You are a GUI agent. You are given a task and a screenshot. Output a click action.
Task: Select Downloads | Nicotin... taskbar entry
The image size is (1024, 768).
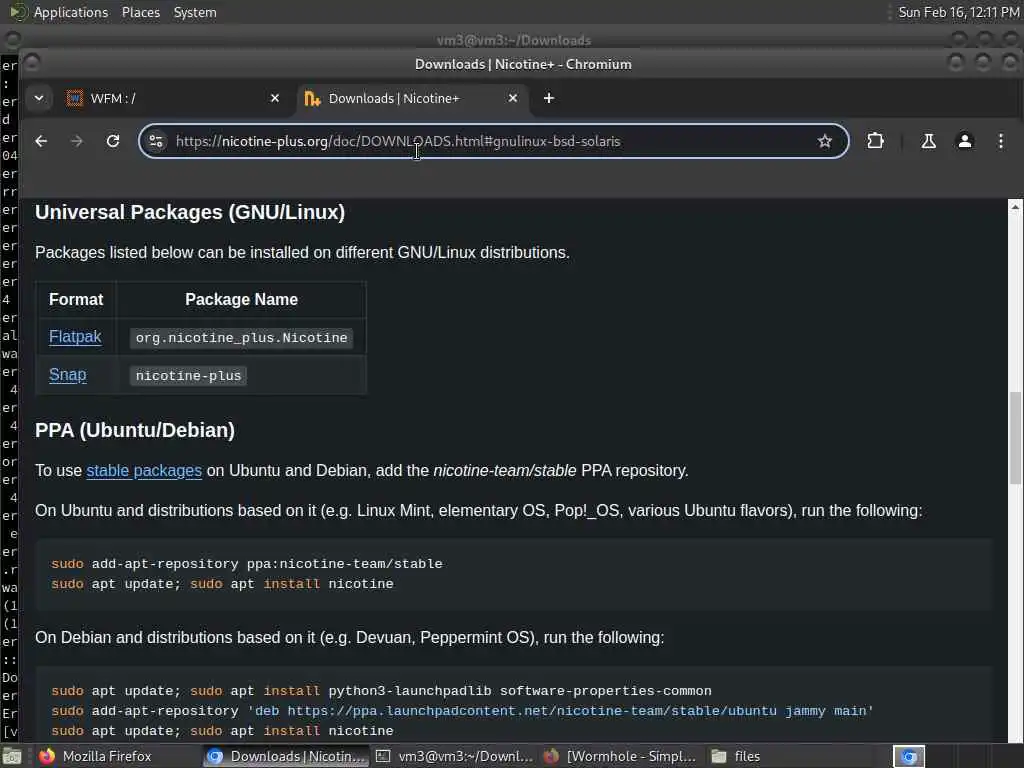[286, 756]
